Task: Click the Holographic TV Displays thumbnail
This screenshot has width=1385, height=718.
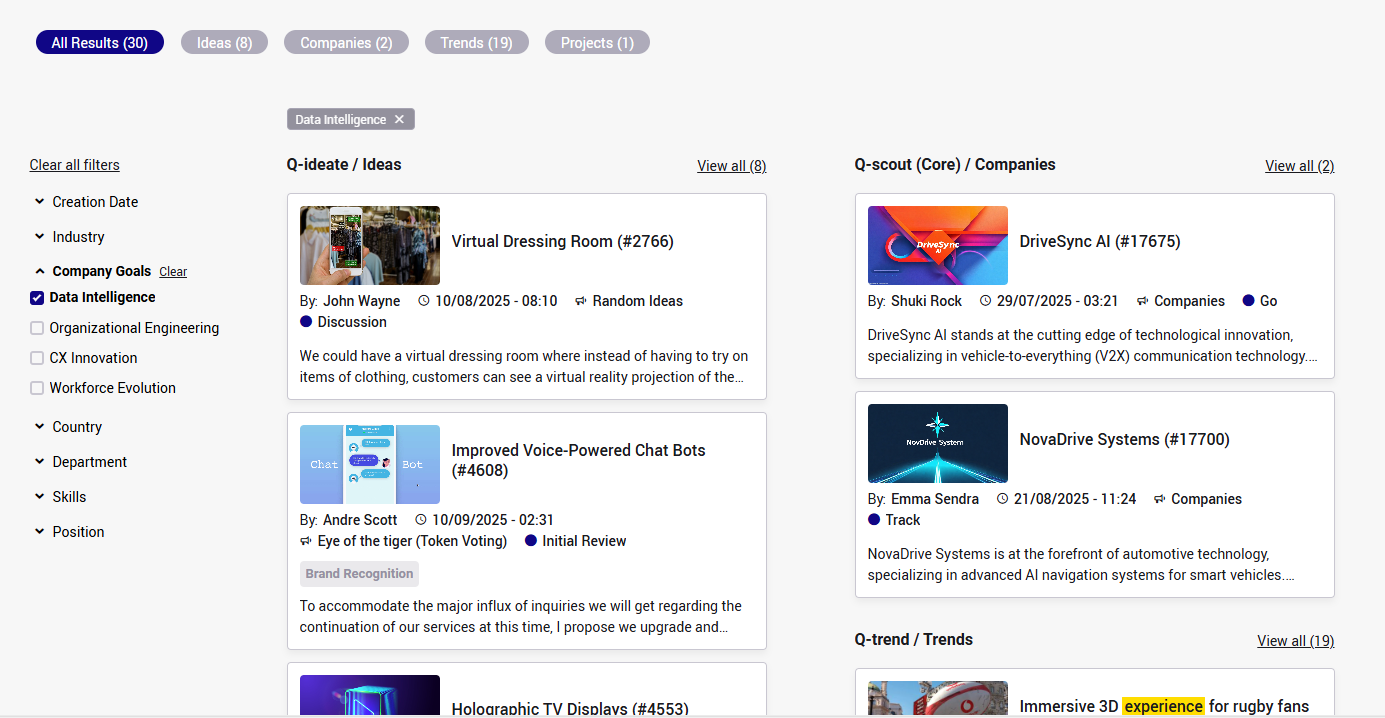Action: (370, 696)
